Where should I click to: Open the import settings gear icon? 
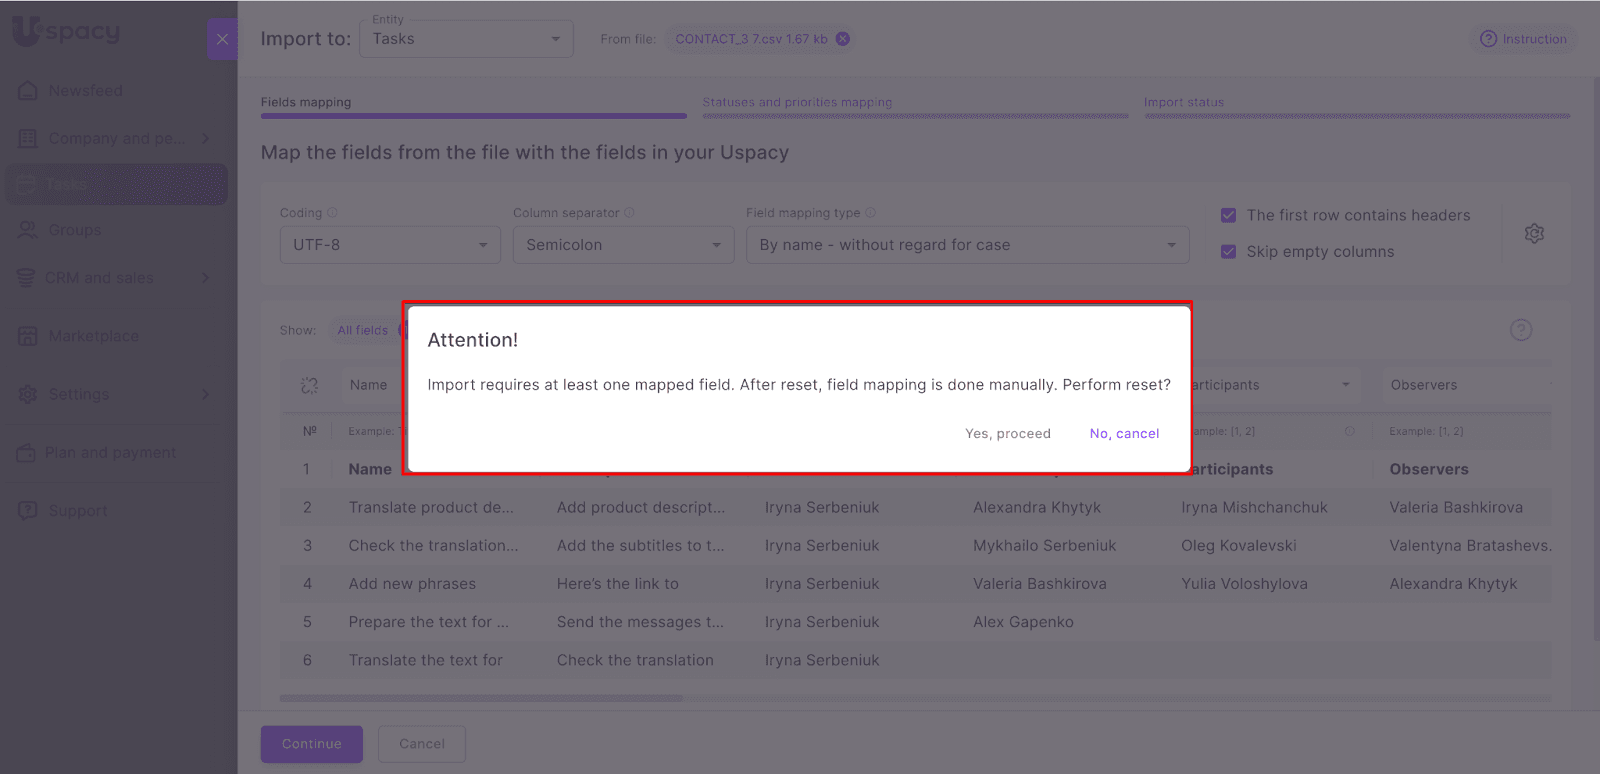pos(1534,233)
